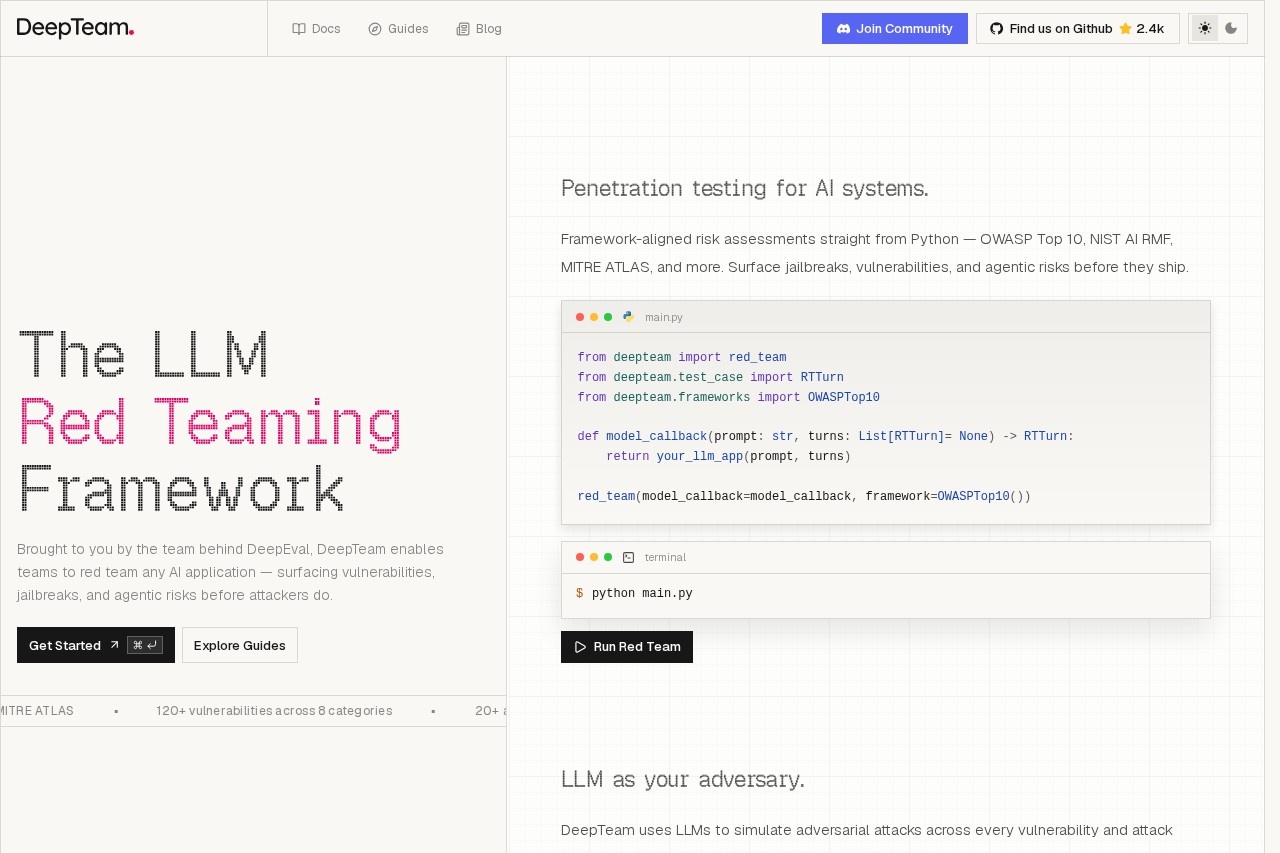The height and width of the screenshot is (853, 1280).
Task: Click the "The LLM" headline line
Action: (x=144, y=354)
